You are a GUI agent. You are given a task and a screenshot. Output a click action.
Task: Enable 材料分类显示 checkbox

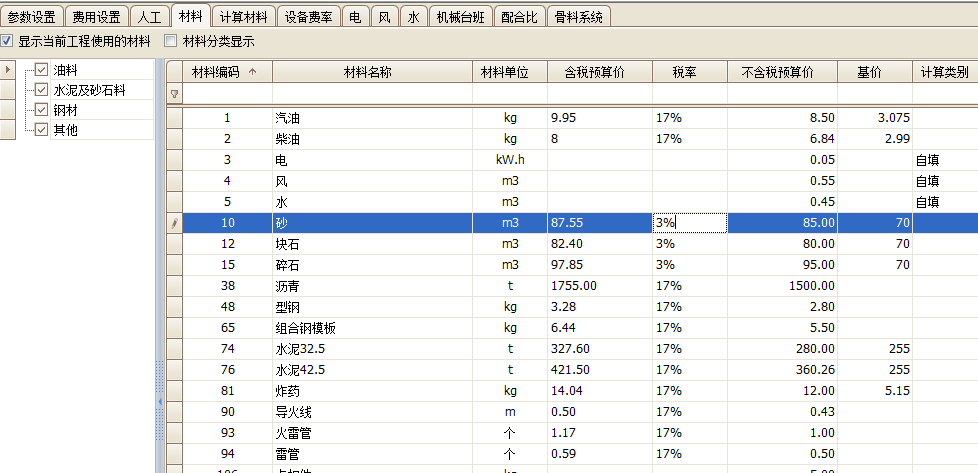(170, 42)
